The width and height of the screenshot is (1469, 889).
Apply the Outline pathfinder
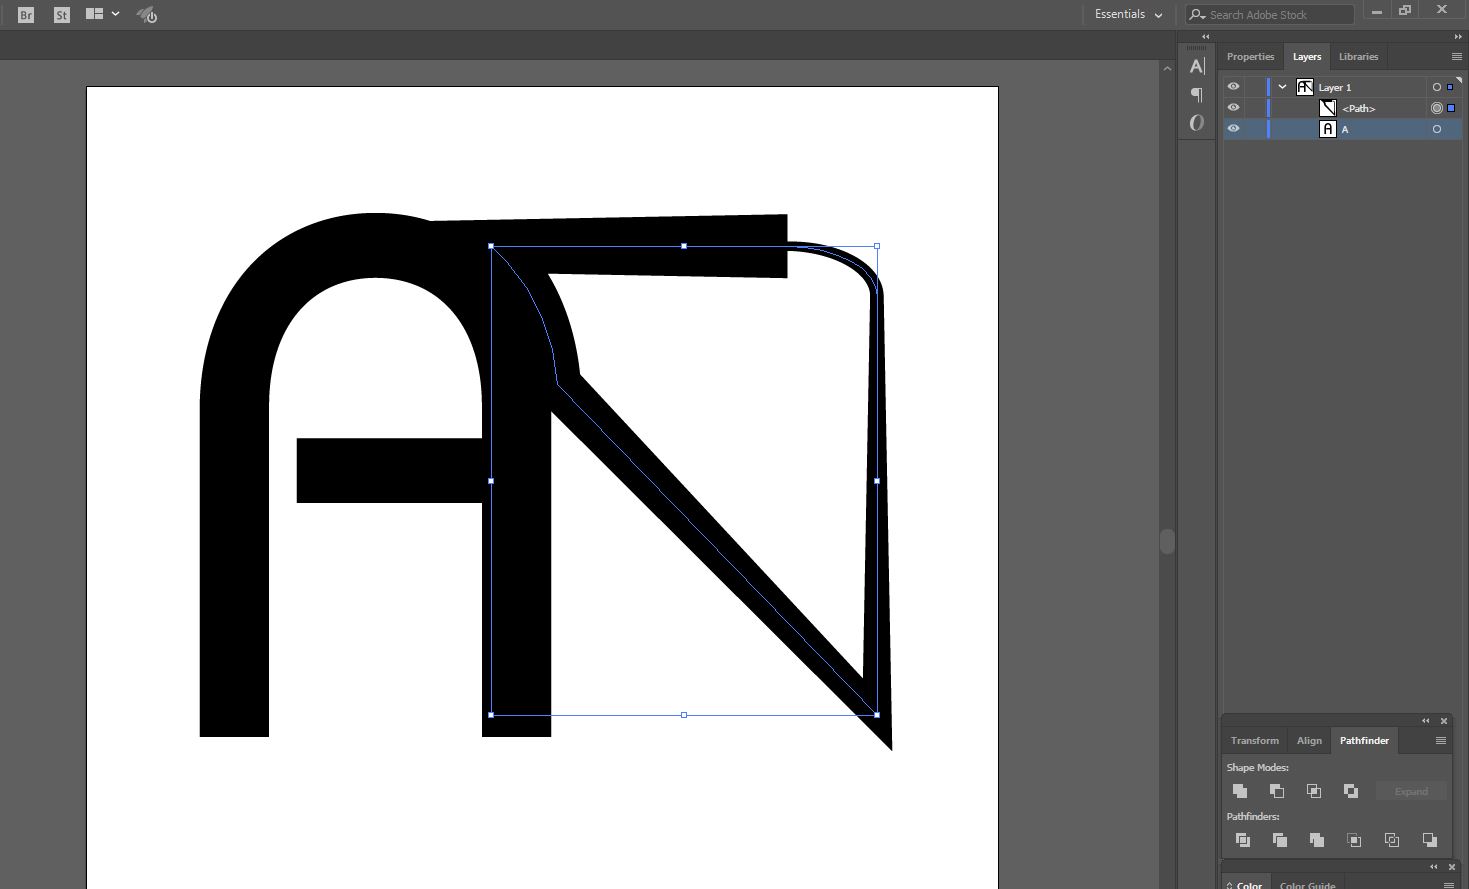pos(1392,840)
